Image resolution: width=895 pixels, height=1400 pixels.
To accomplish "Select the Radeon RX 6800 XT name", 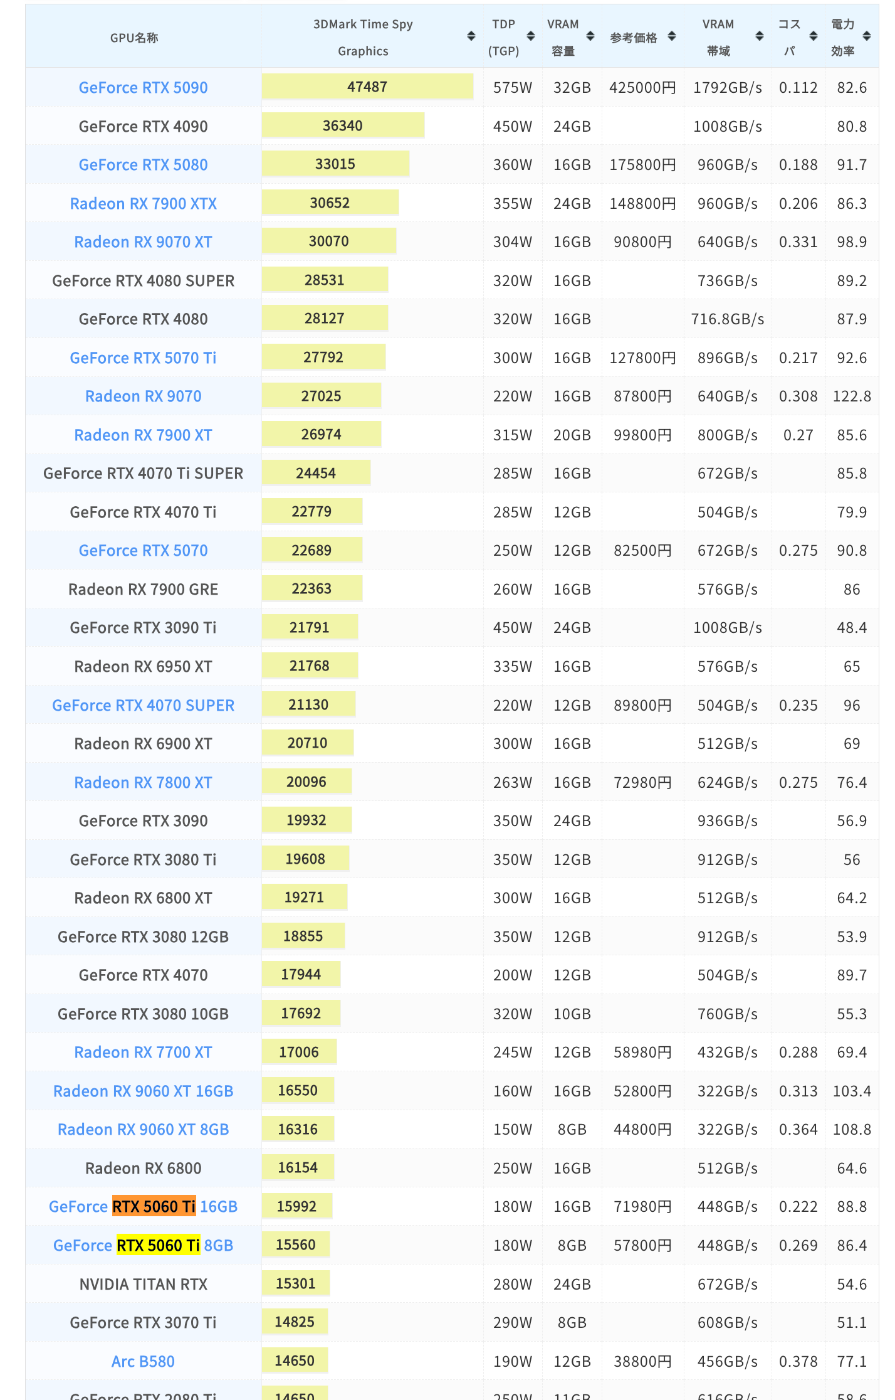I will pos(143,898).
